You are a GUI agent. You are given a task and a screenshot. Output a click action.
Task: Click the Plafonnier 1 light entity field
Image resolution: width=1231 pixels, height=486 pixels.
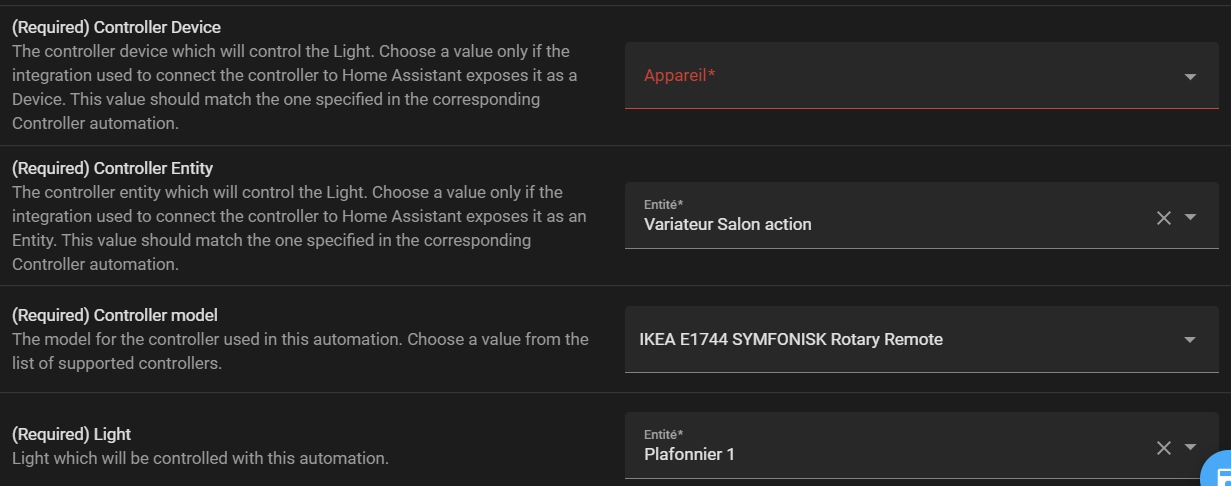coord(921,446)
